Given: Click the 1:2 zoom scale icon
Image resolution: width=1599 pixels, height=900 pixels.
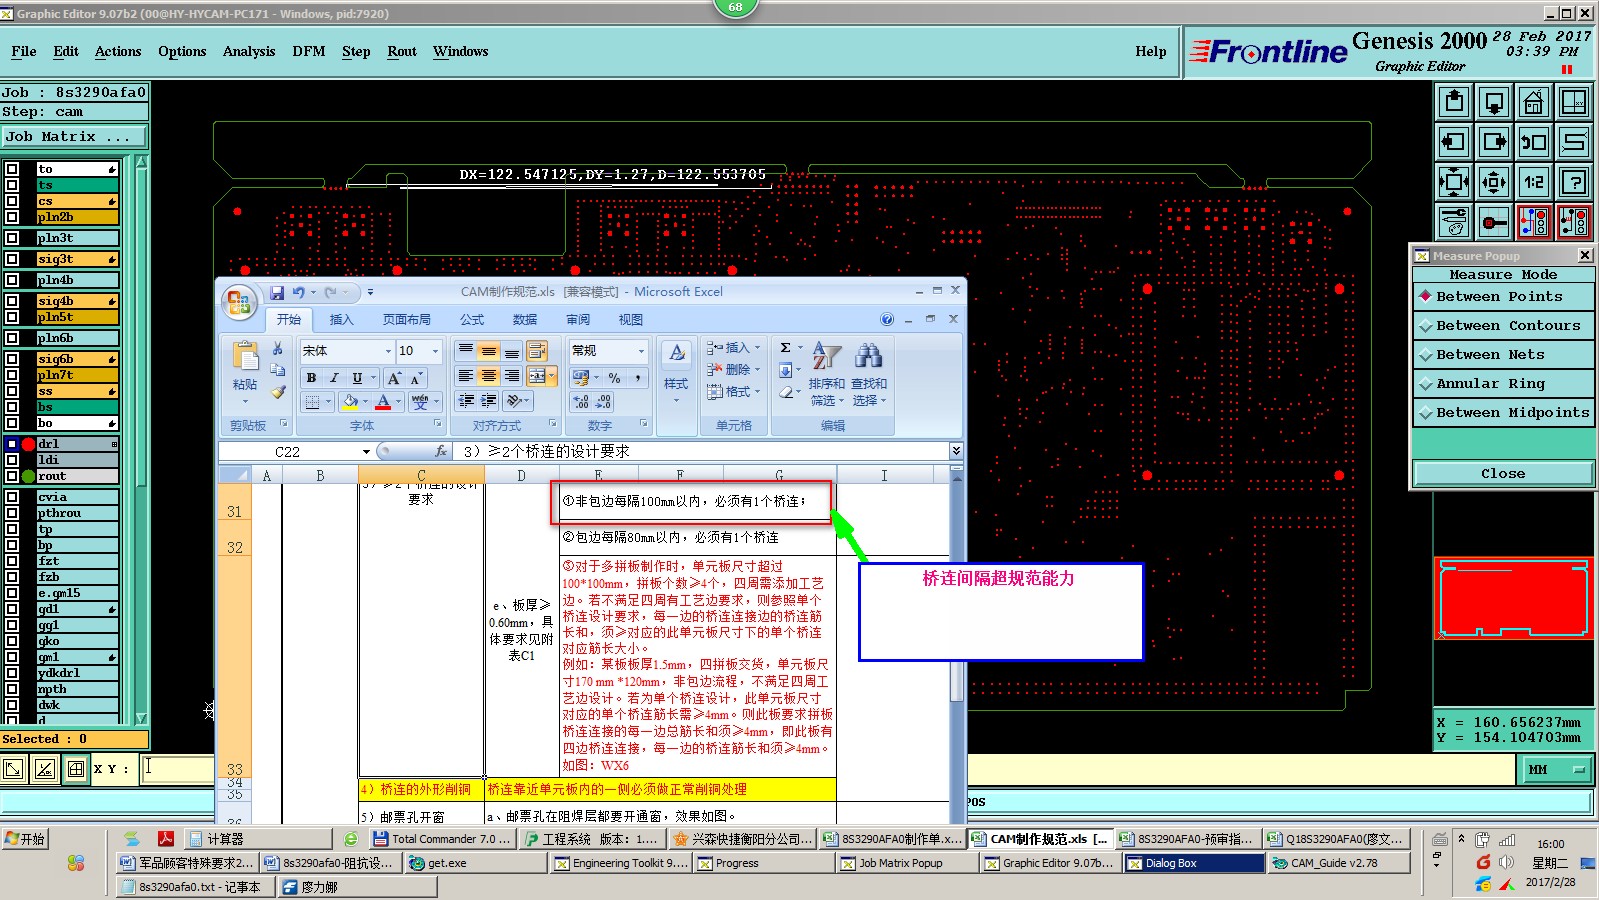Looking at the screenshot, I should click(1534, 182).
